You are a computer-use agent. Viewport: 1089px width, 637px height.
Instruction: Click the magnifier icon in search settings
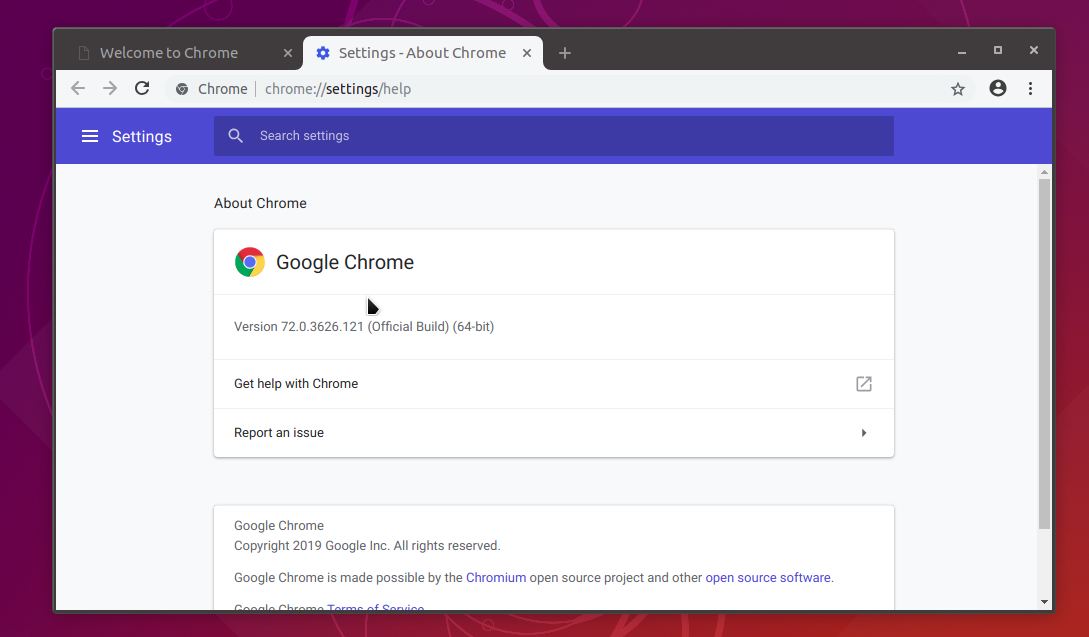tap(235, 135)
